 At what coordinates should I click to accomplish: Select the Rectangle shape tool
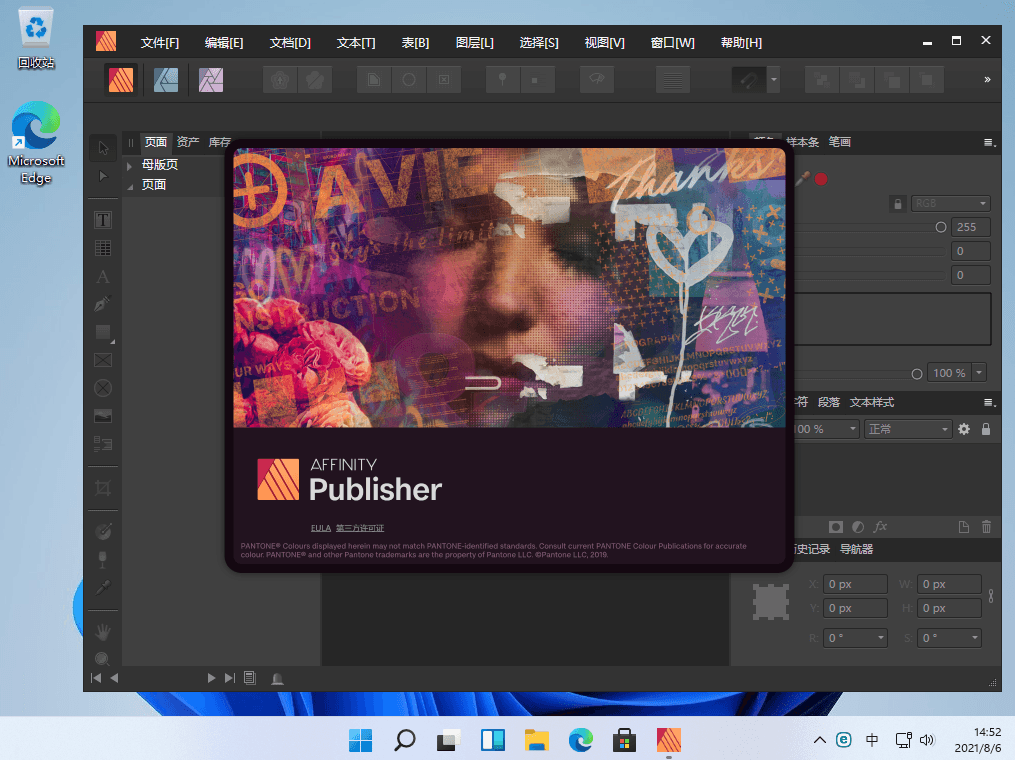103,332
